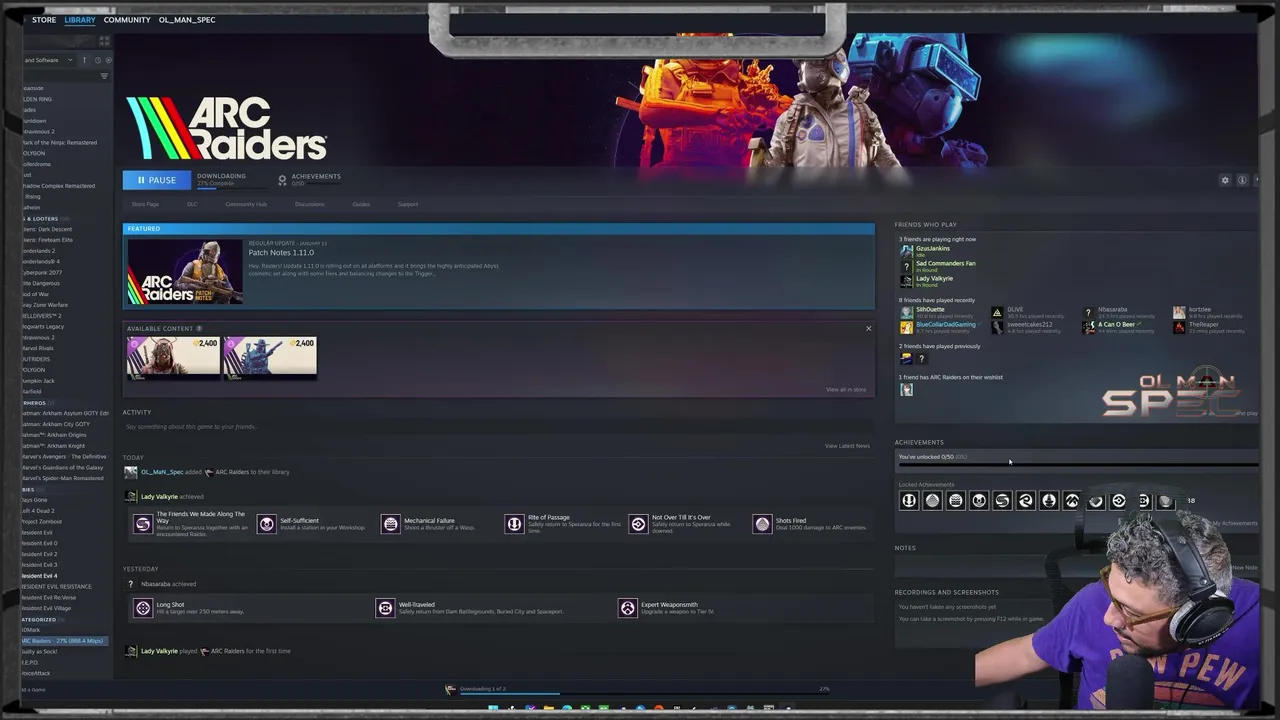Open the STORE menu

coord(44,20)
